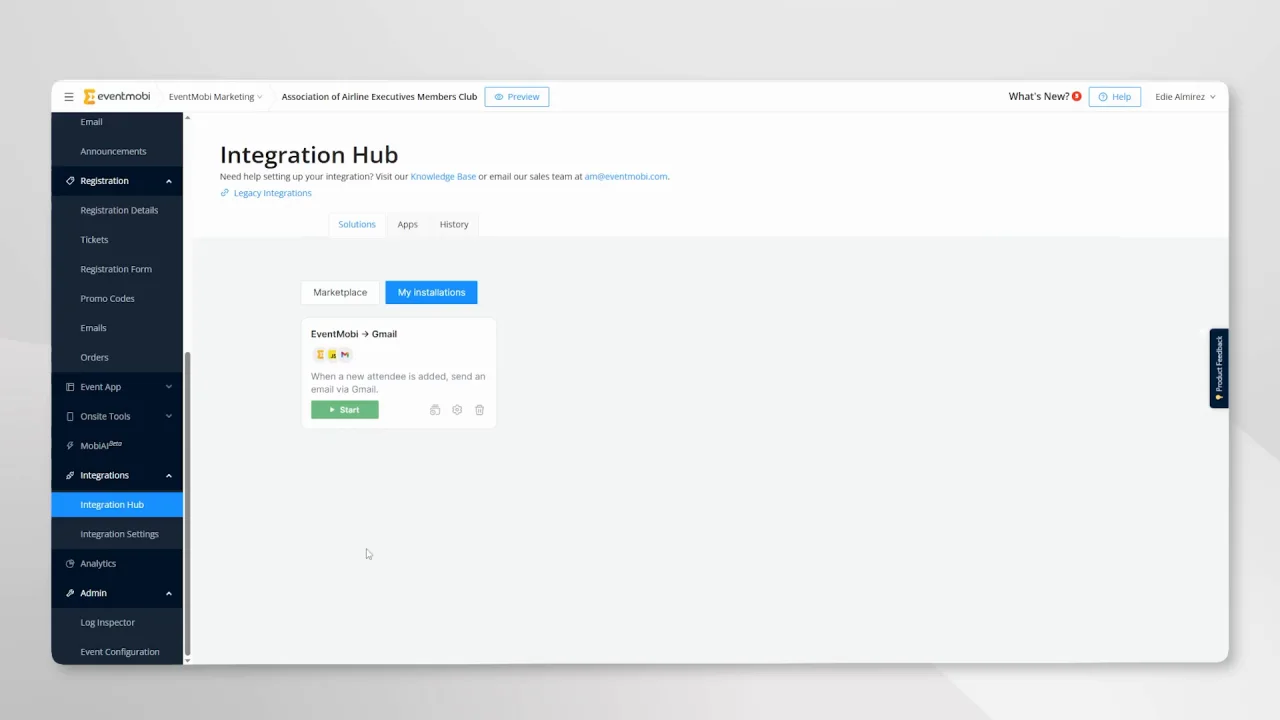Switch to the Solutions tab
This screenshot has height=720, width=1280.
(x=357, y=224)
